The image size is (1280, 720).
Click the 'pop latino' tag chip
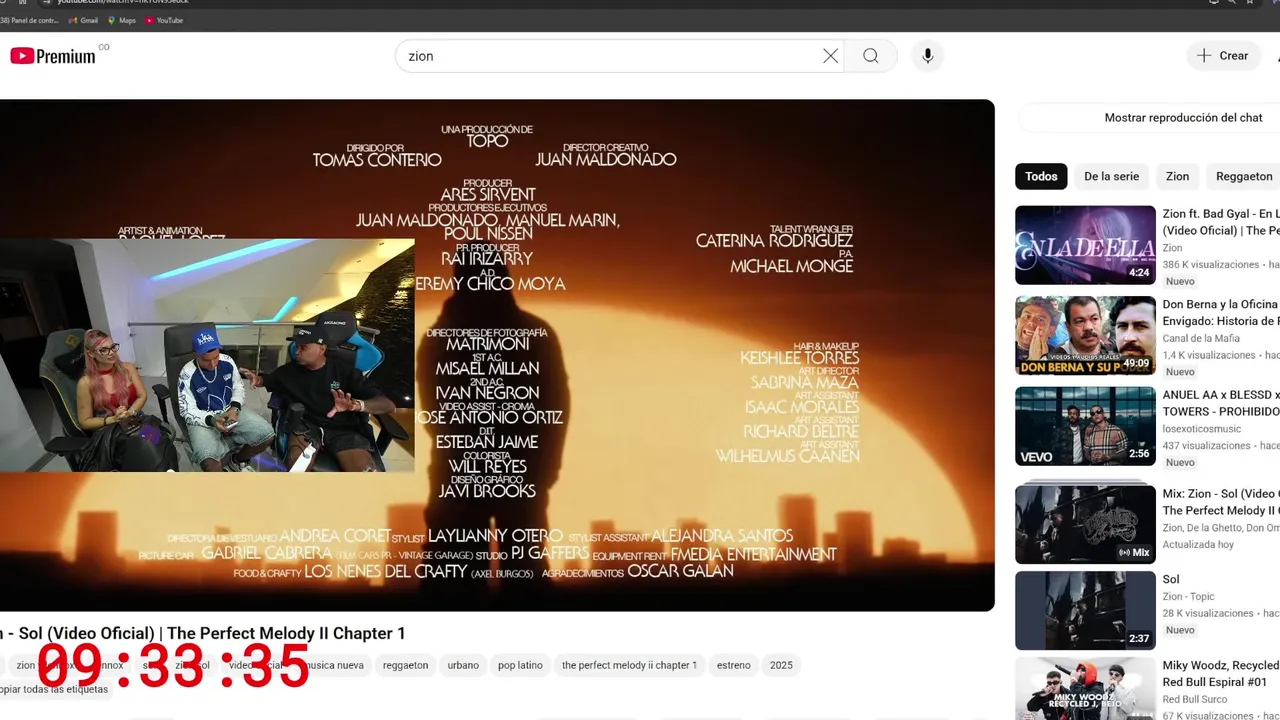pyautogui.click(x=520, y=665)
